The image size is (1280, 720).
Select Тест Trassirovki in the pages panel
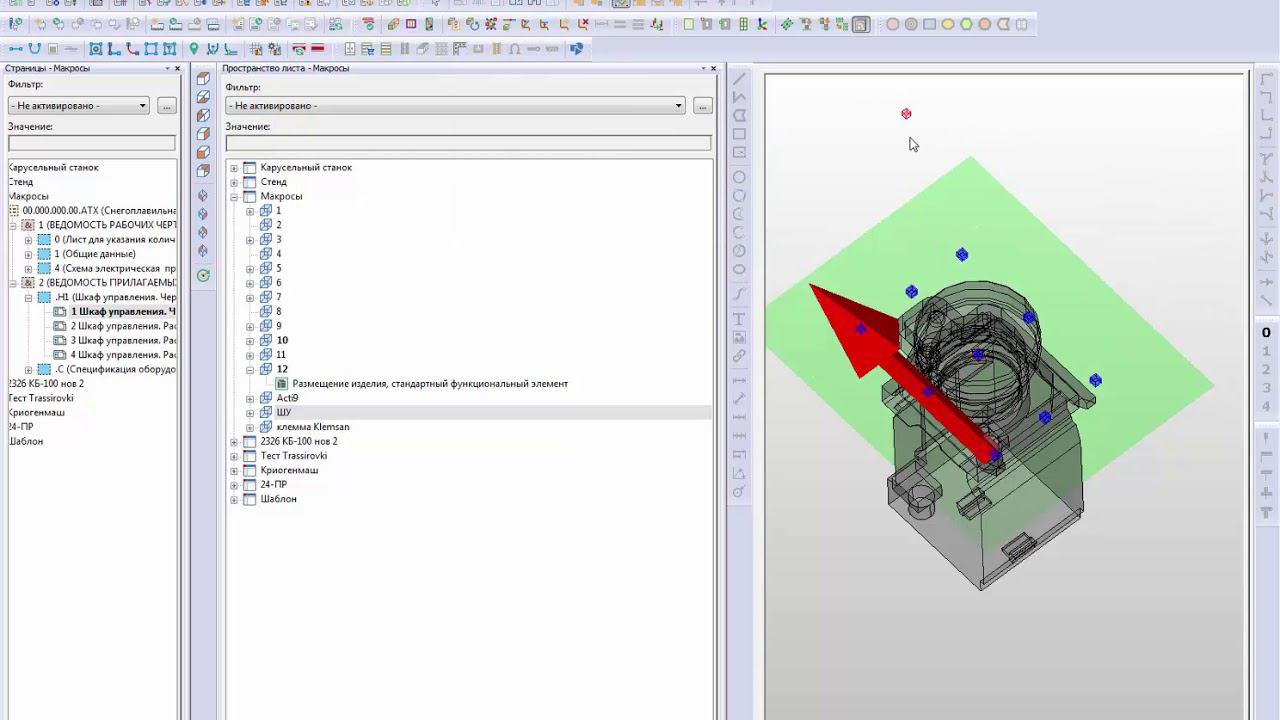tap(41, 398)
